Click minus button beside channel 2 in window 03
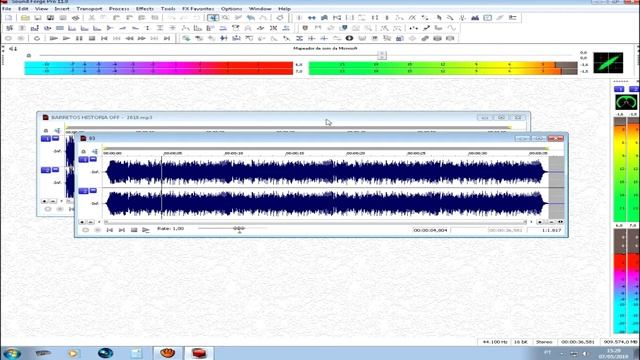 click(x=93, y=190)
